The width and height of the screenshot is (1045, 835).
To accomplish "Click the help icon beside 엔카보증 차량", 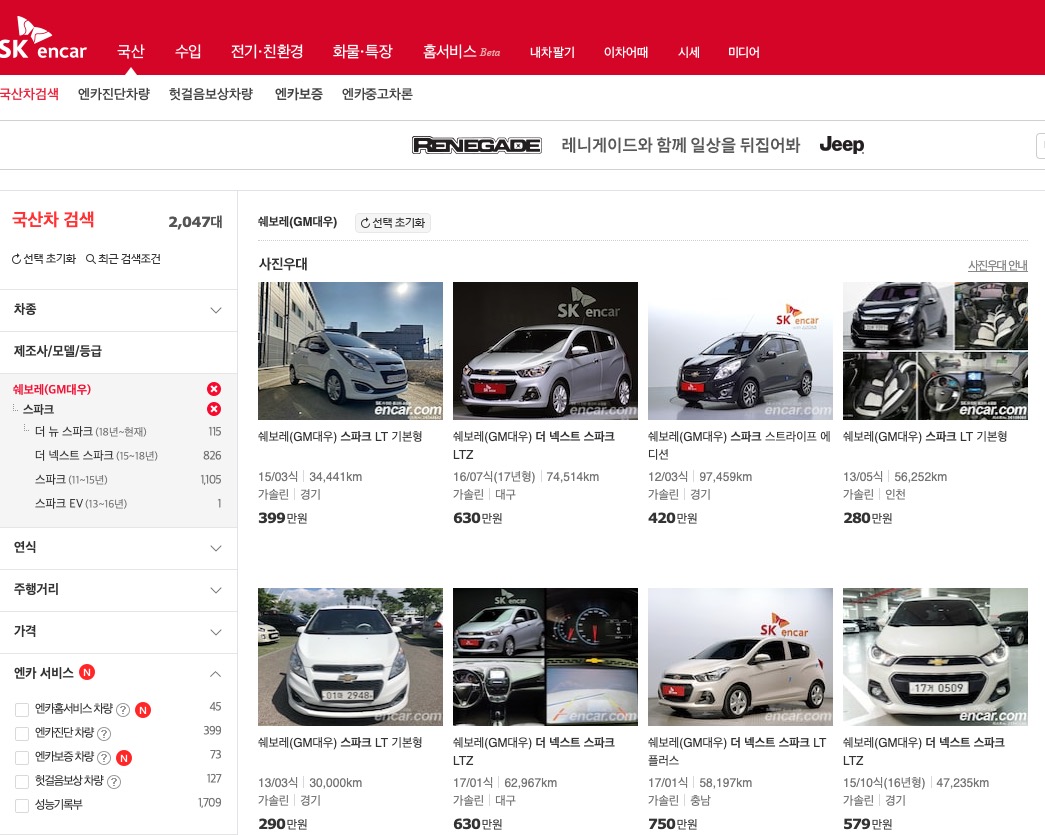I will click(104, 758).
